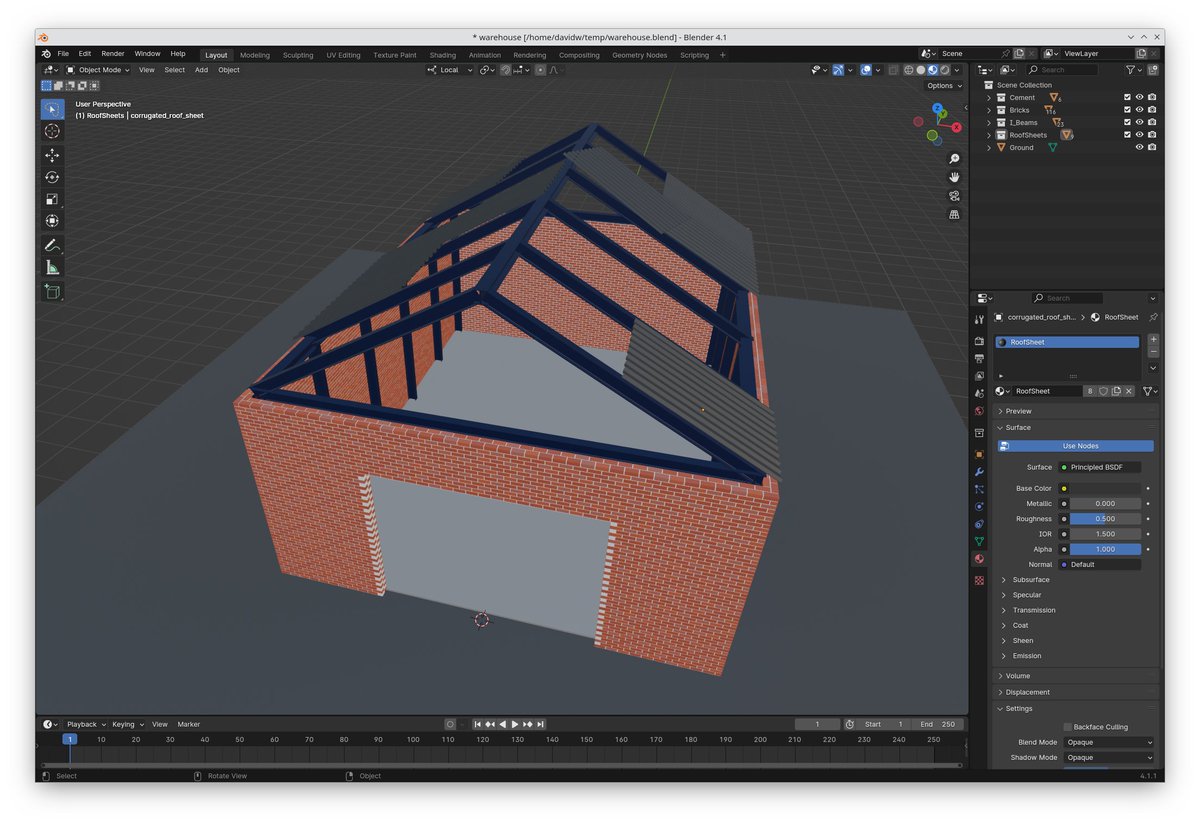The image size is (1200, 824).
Task: Open the World properties tab
Action: pos(979,410)
